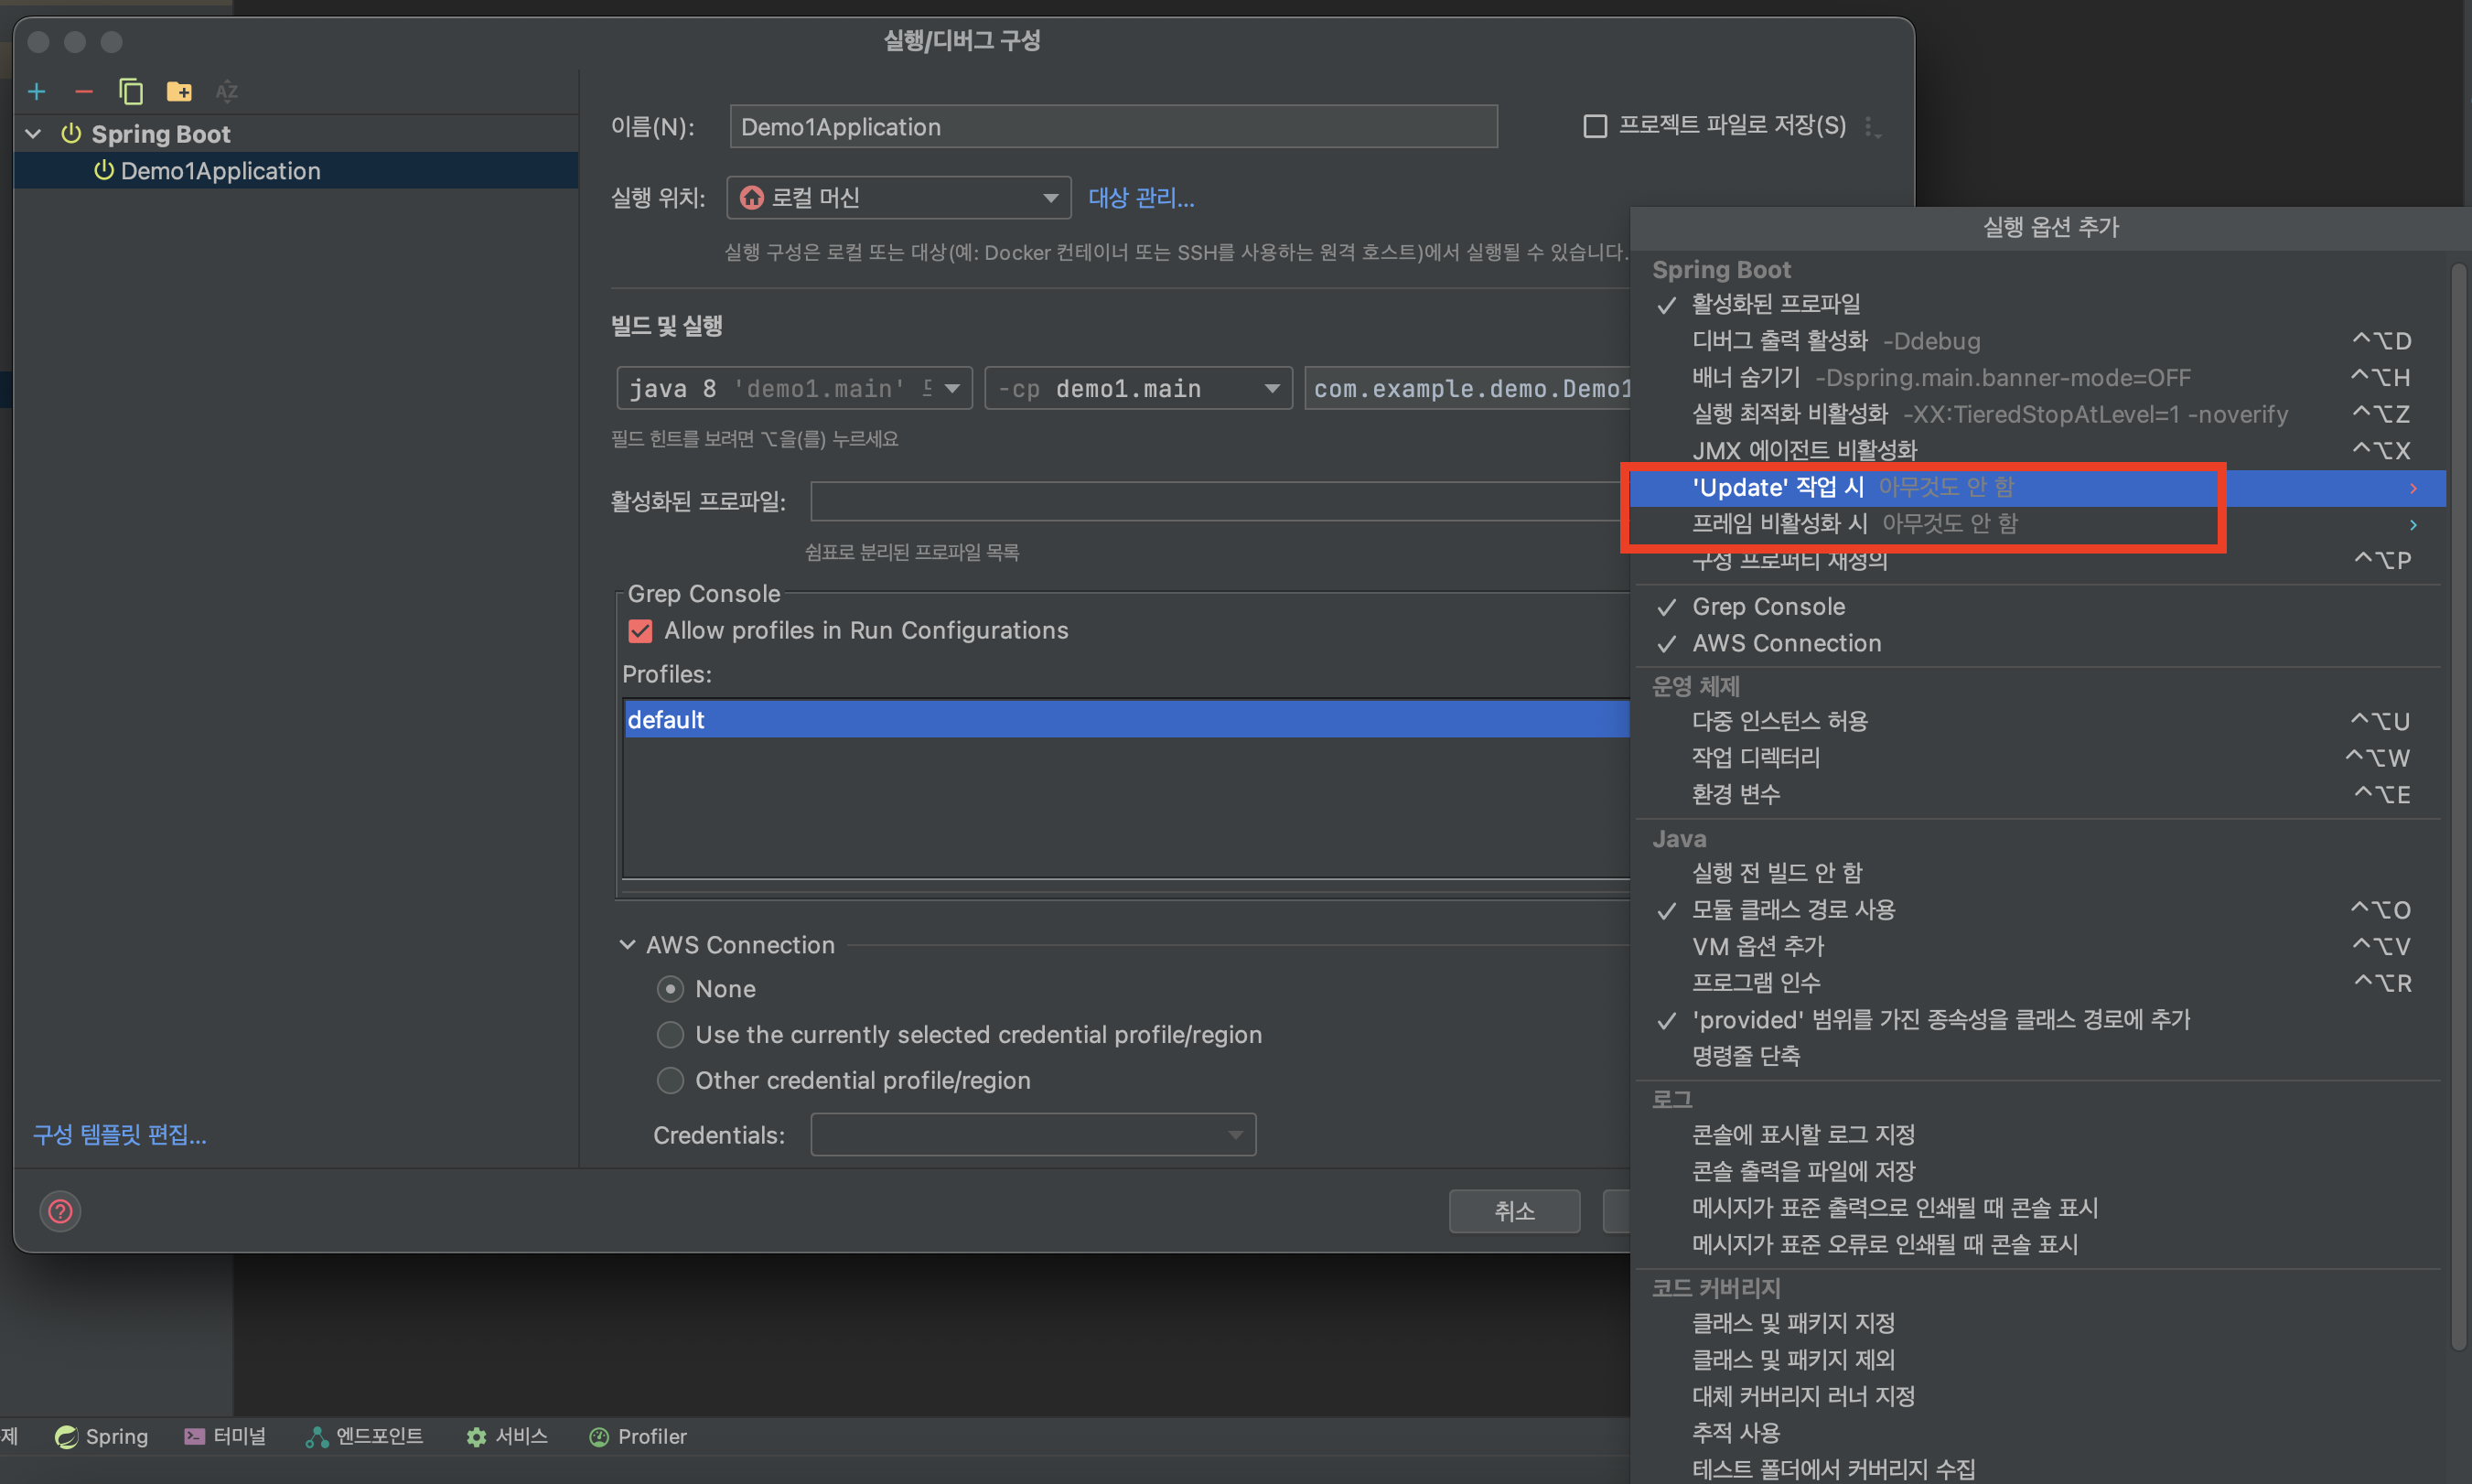Click the new folder icon in toolbar
This screenshot has width=2472, height=1484.
coord(179,92)
